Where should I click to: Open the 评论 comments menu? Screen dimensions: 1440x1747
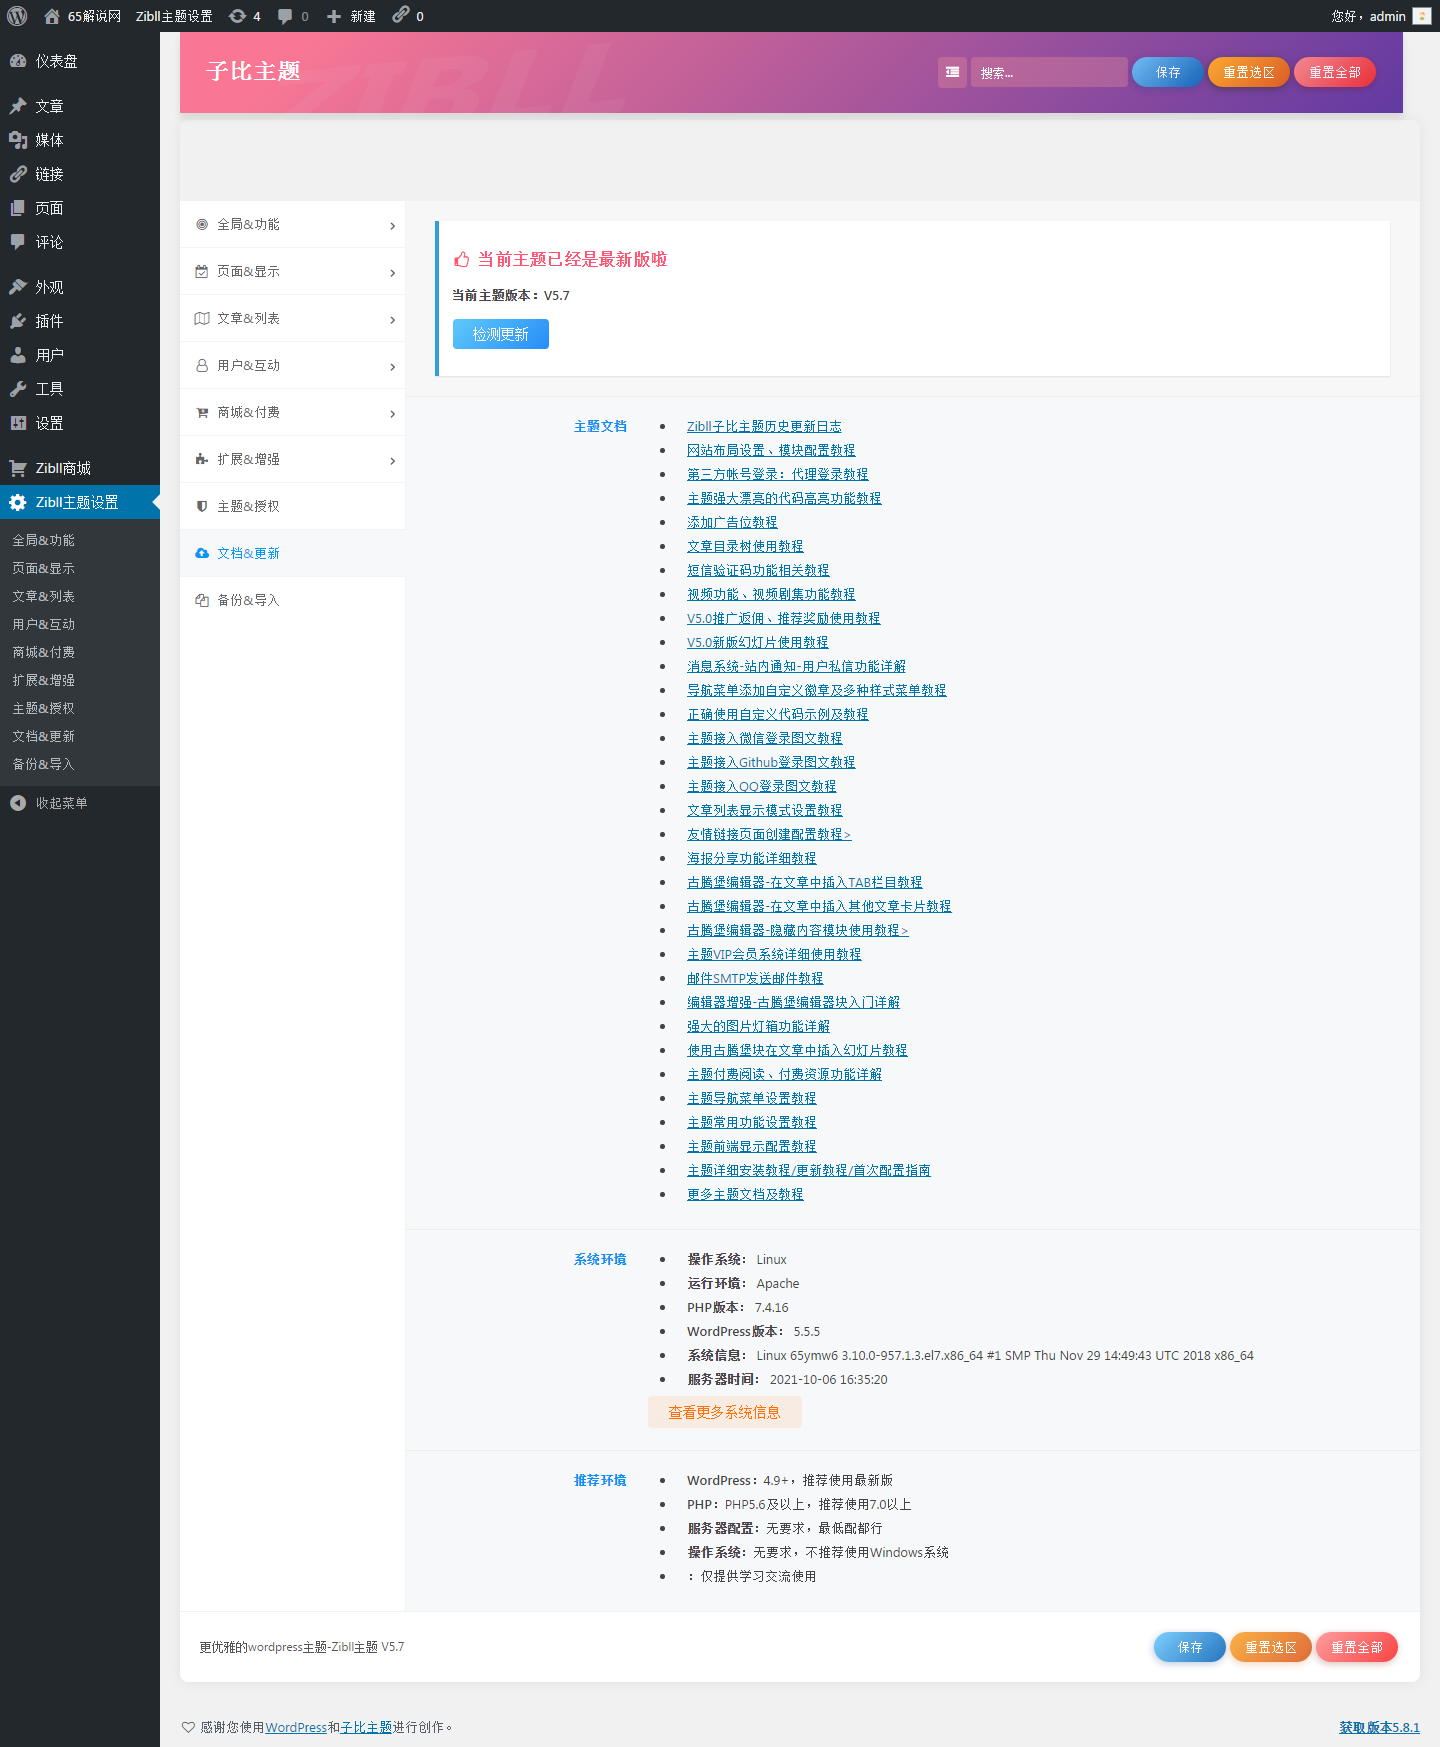click(80, 242)
